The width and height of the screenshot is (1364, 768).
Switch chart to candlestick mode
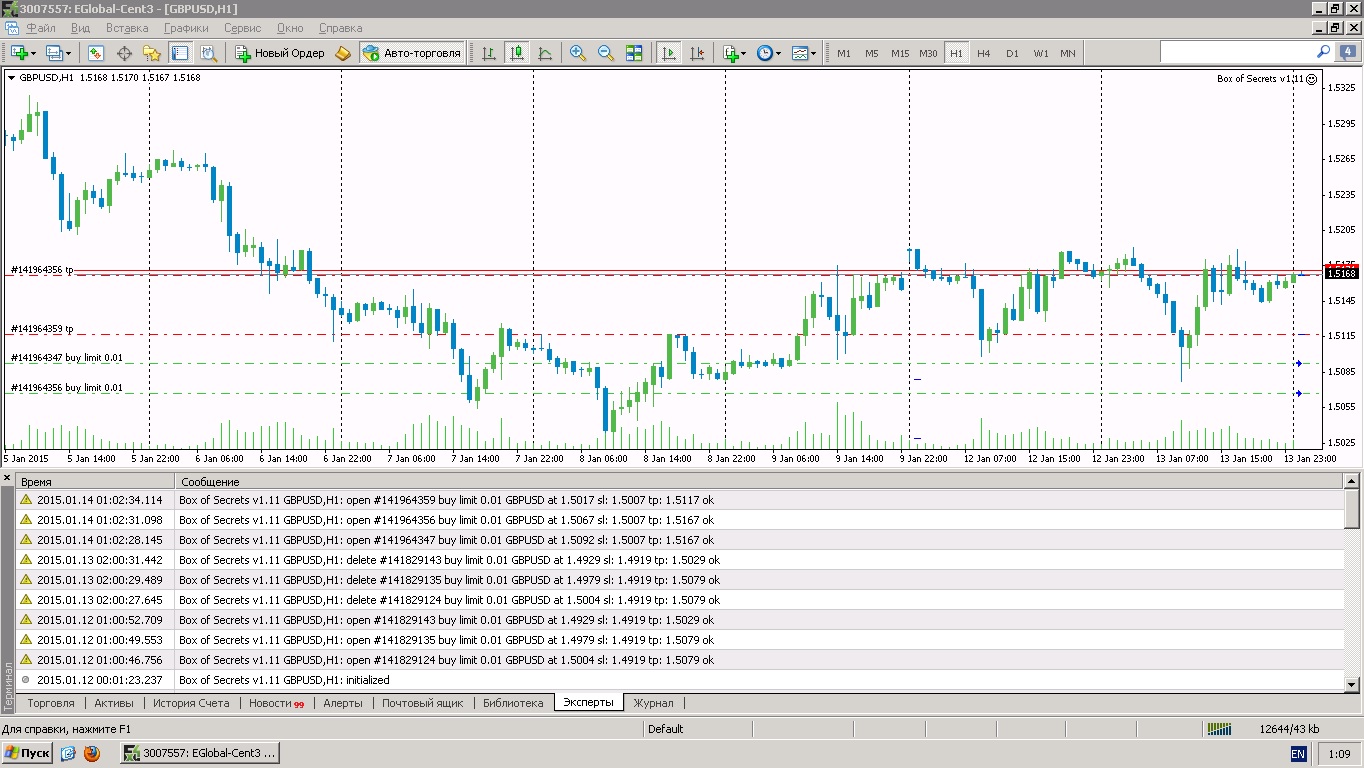click(x=517, y=53)
